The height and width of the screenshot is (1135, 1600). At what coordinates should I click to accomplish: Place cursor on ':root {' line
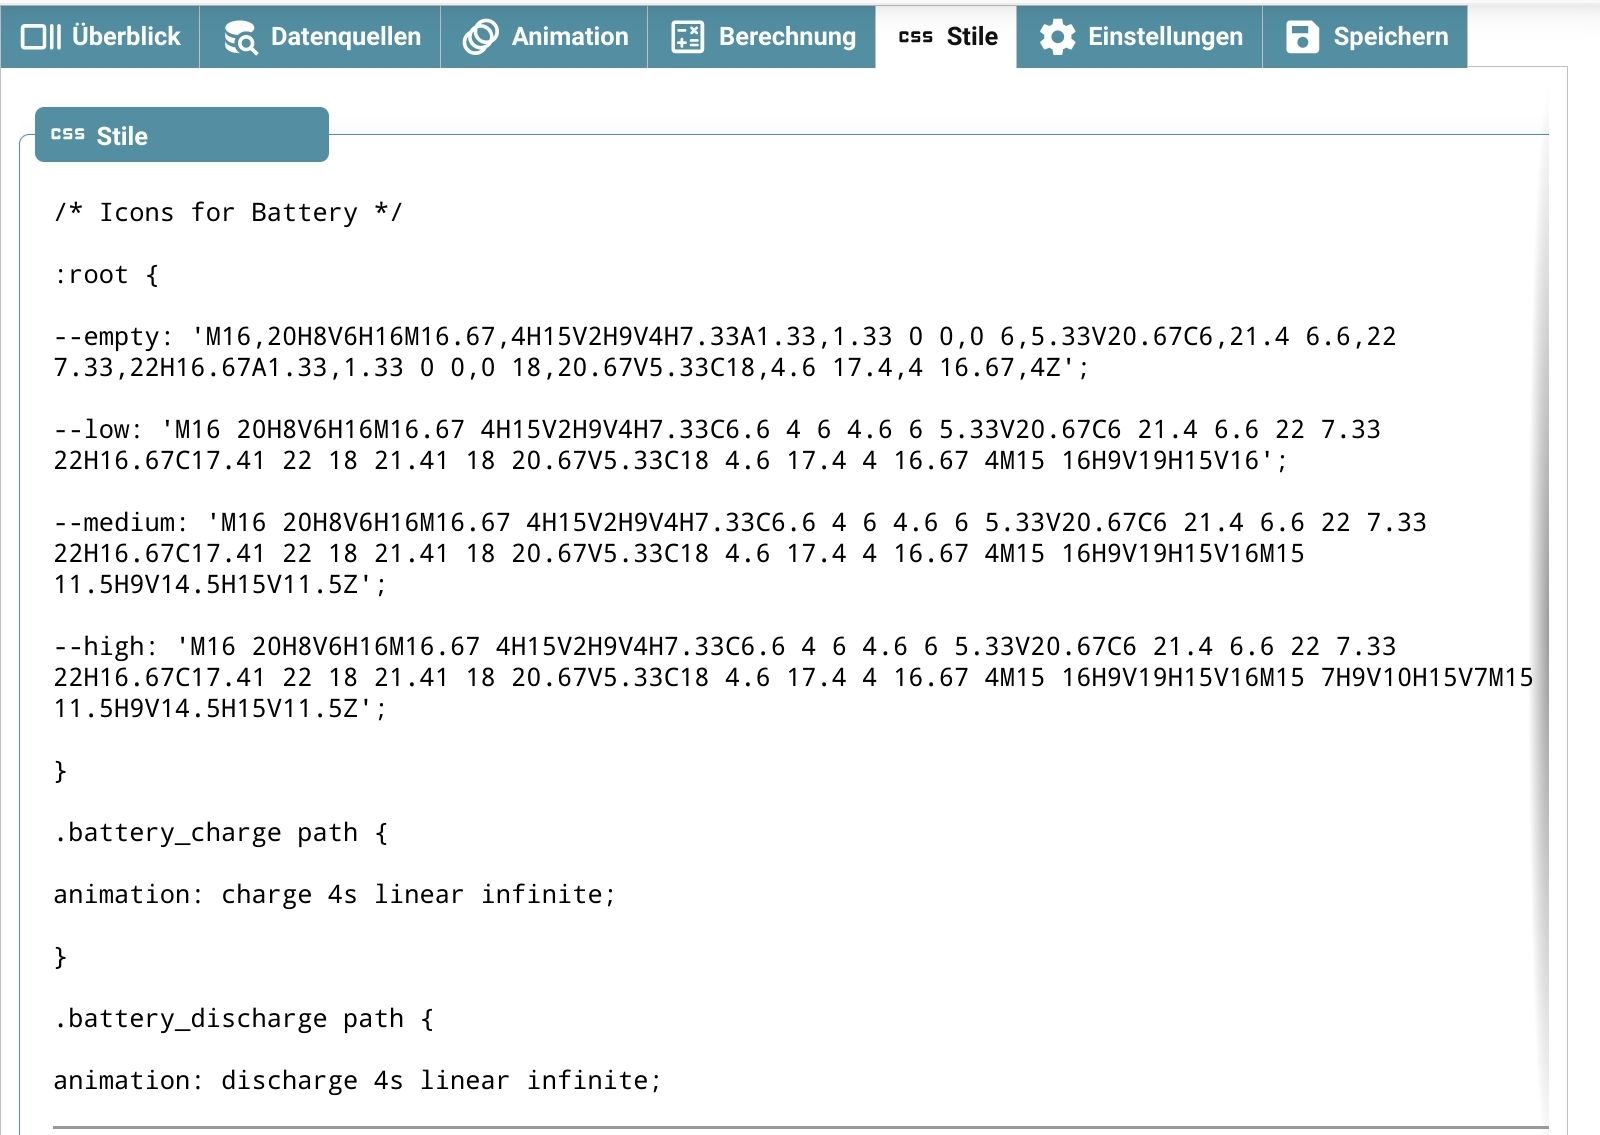pyautogui.click(x=106, y=274)
